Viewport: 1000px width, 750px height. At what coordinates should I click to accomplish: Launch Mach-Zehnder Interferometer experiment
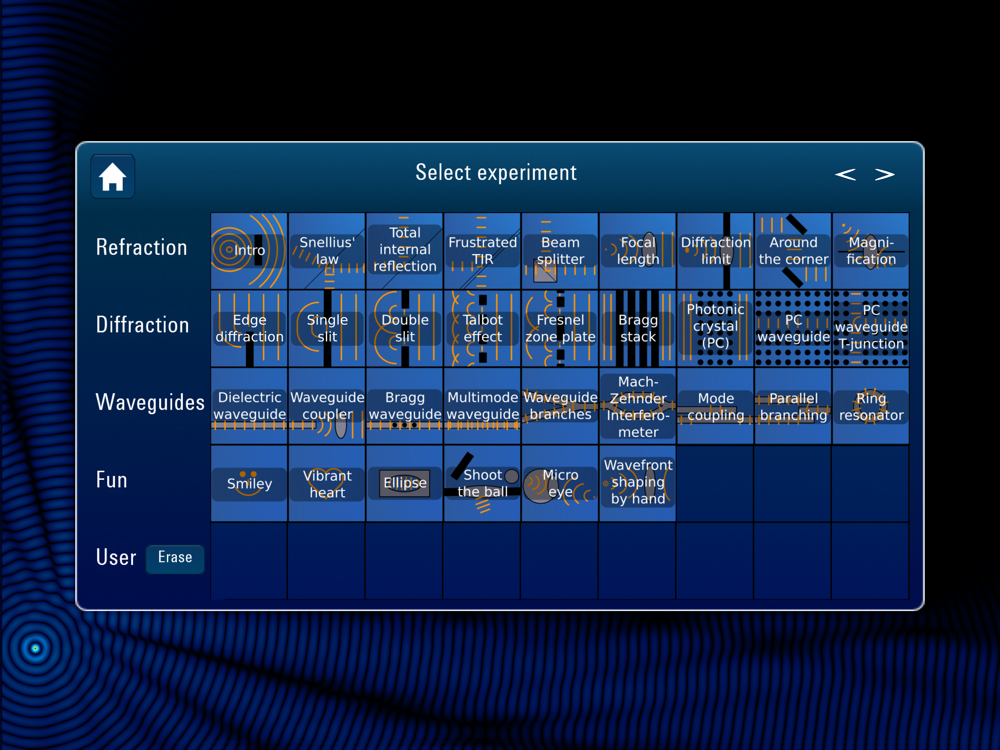coord(638,406)
